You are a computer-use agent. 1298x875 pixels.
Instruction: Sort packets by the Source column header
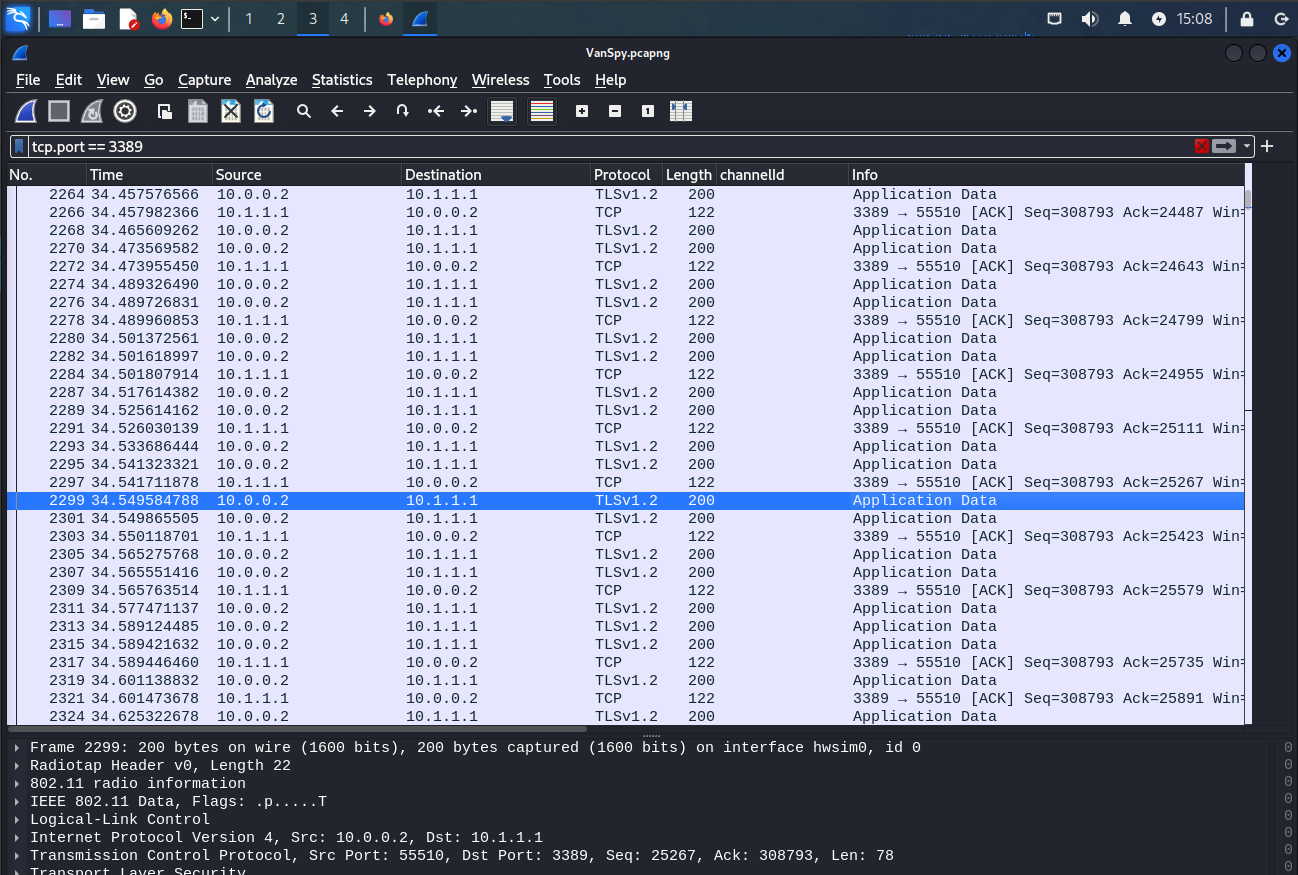point(307,175)
